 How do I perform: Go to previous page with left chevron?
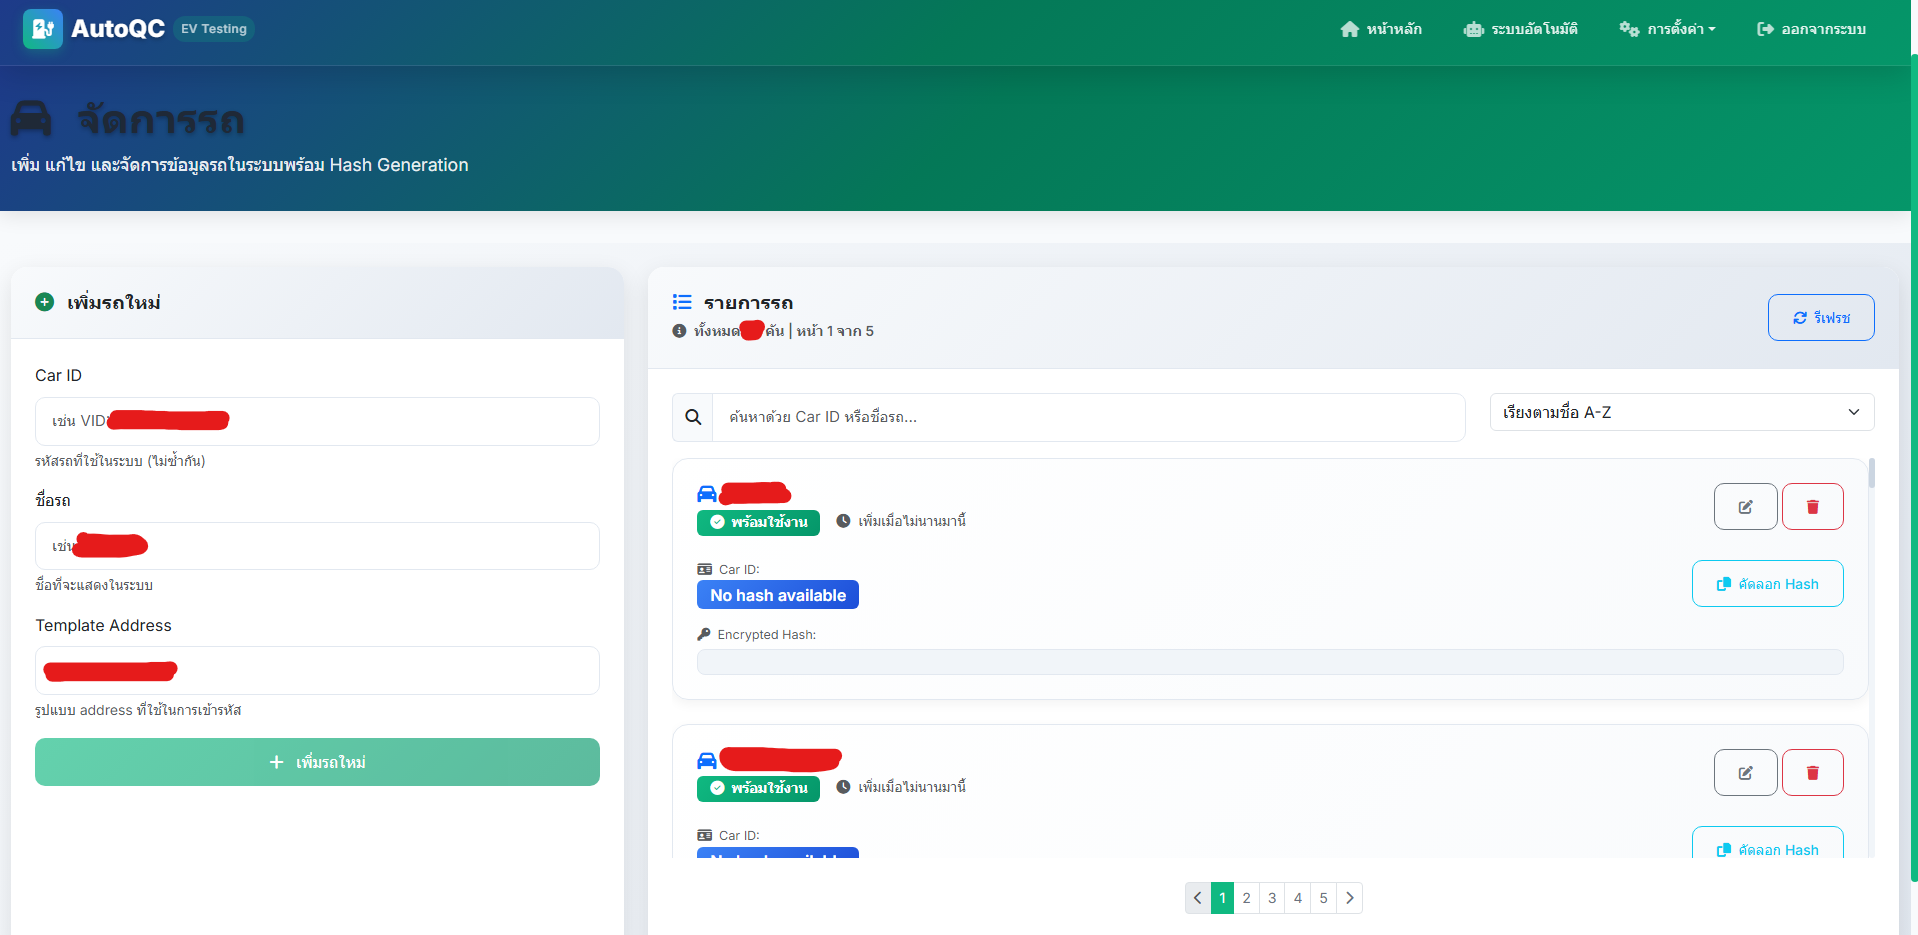point(1198,898)
